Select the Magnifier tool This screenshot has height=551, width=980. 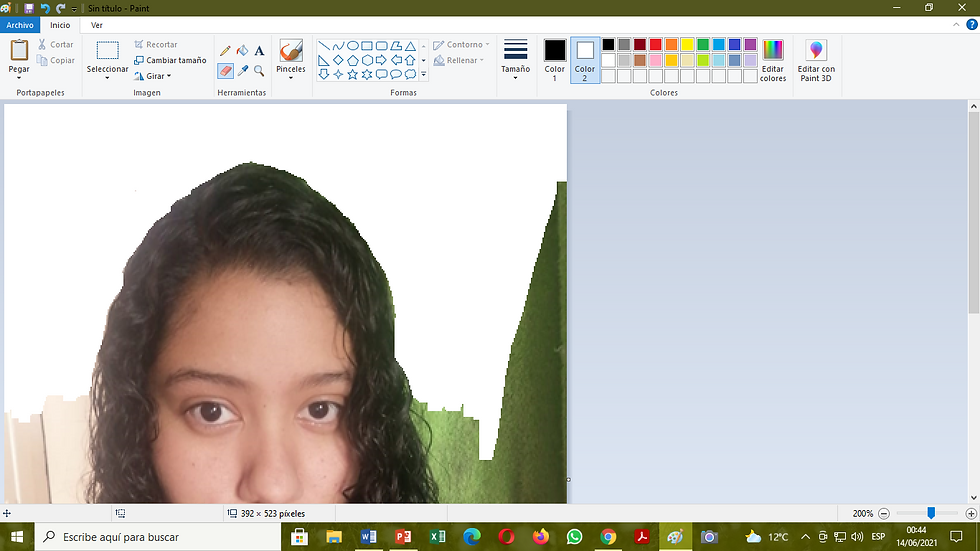(x=259, y=71)
